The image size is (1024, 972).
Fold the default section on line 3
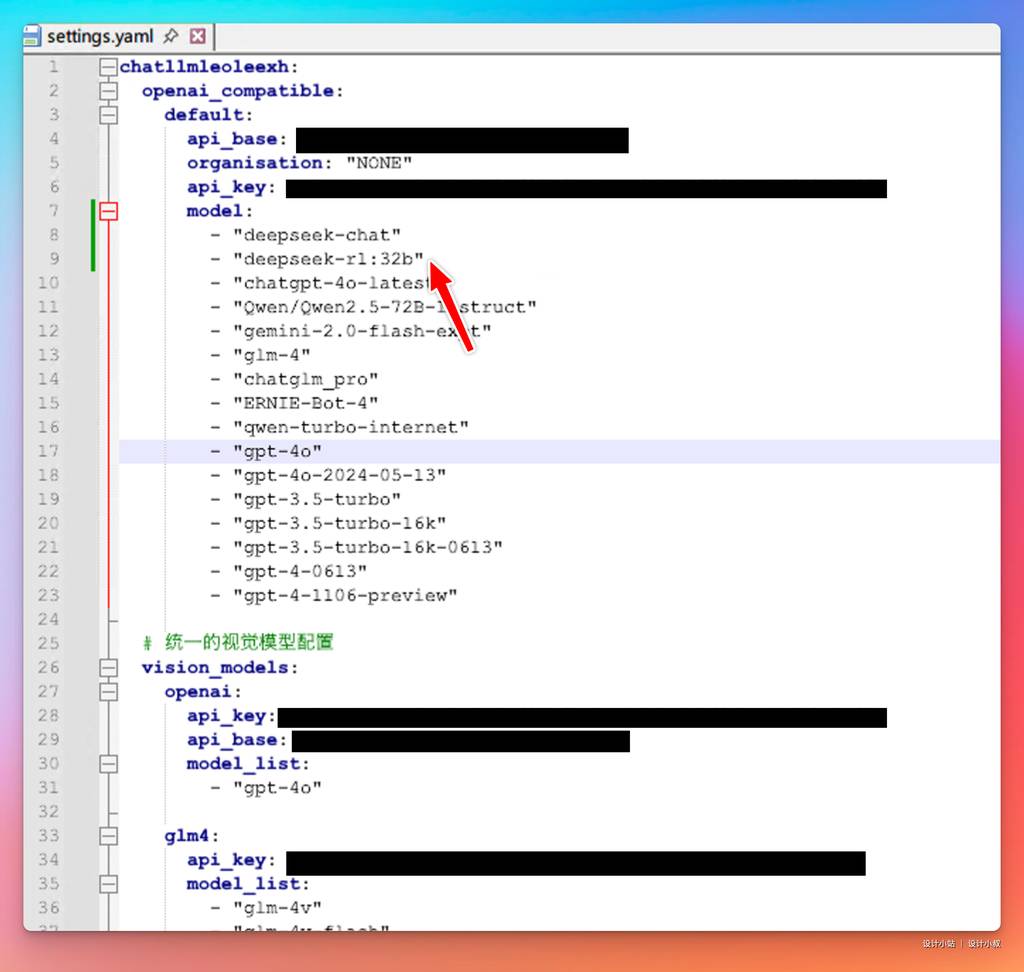108,115
